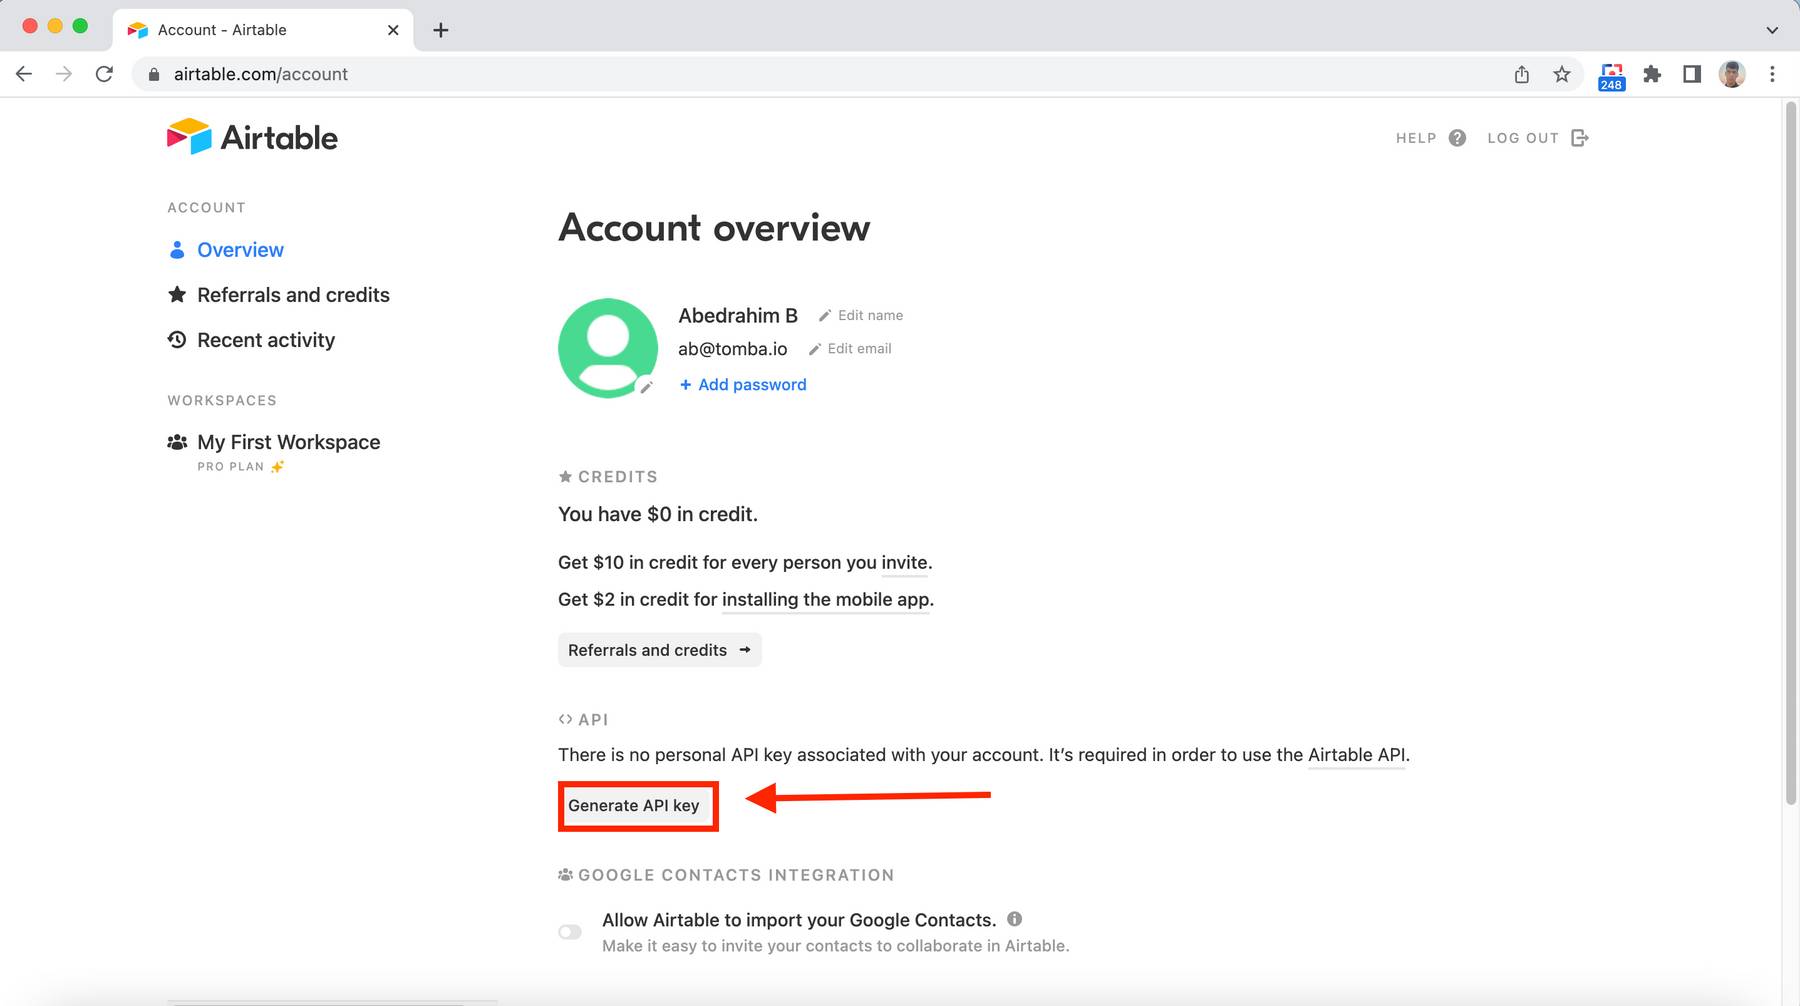The image size is (1800, 1006).
Task: Go back with browser back arrow
Action: pos(24,74)
